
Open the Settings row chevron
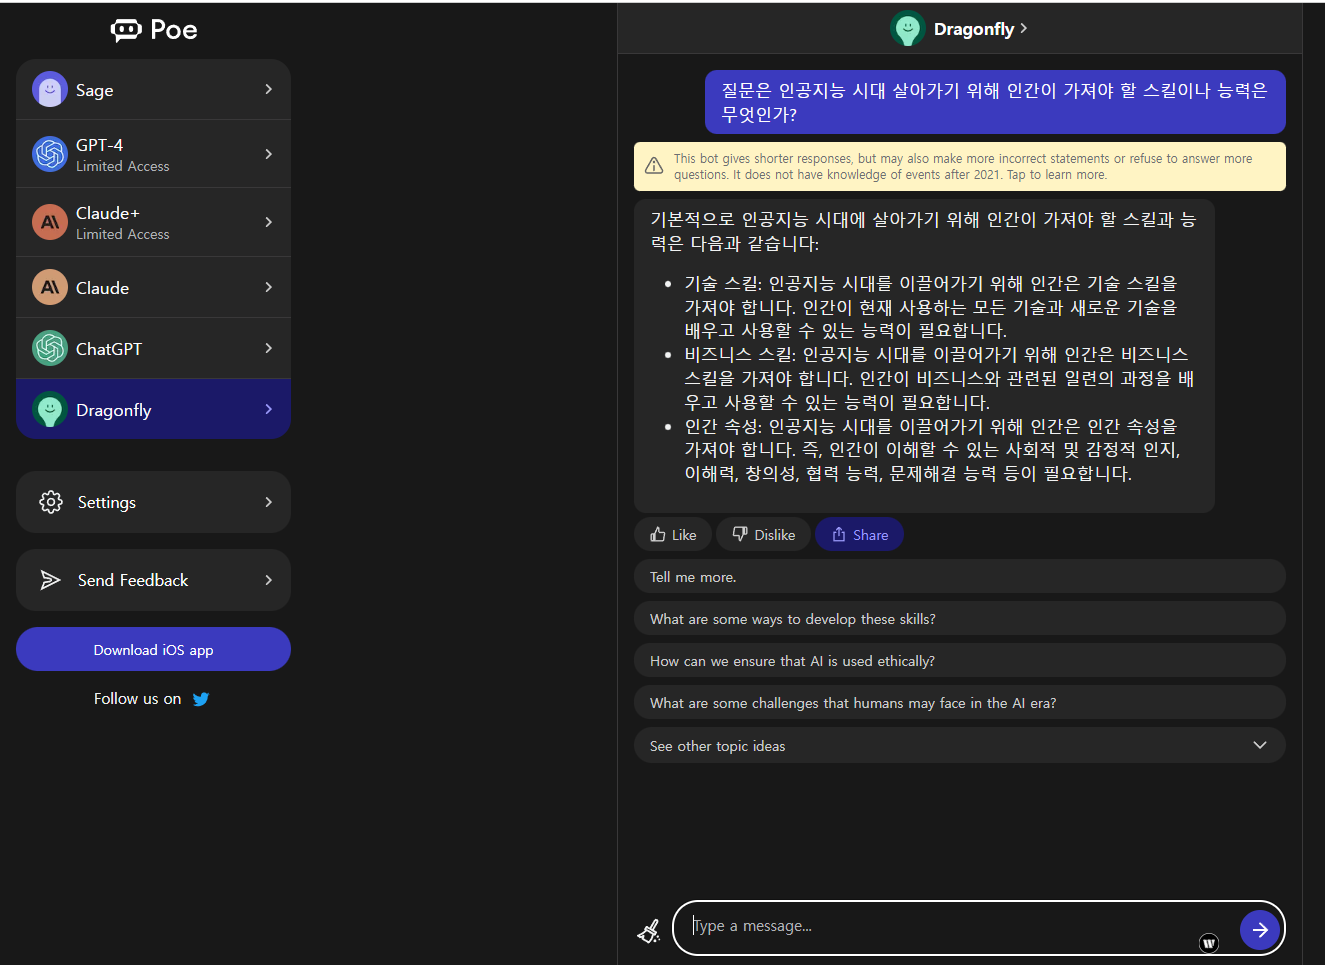[268, 502]
